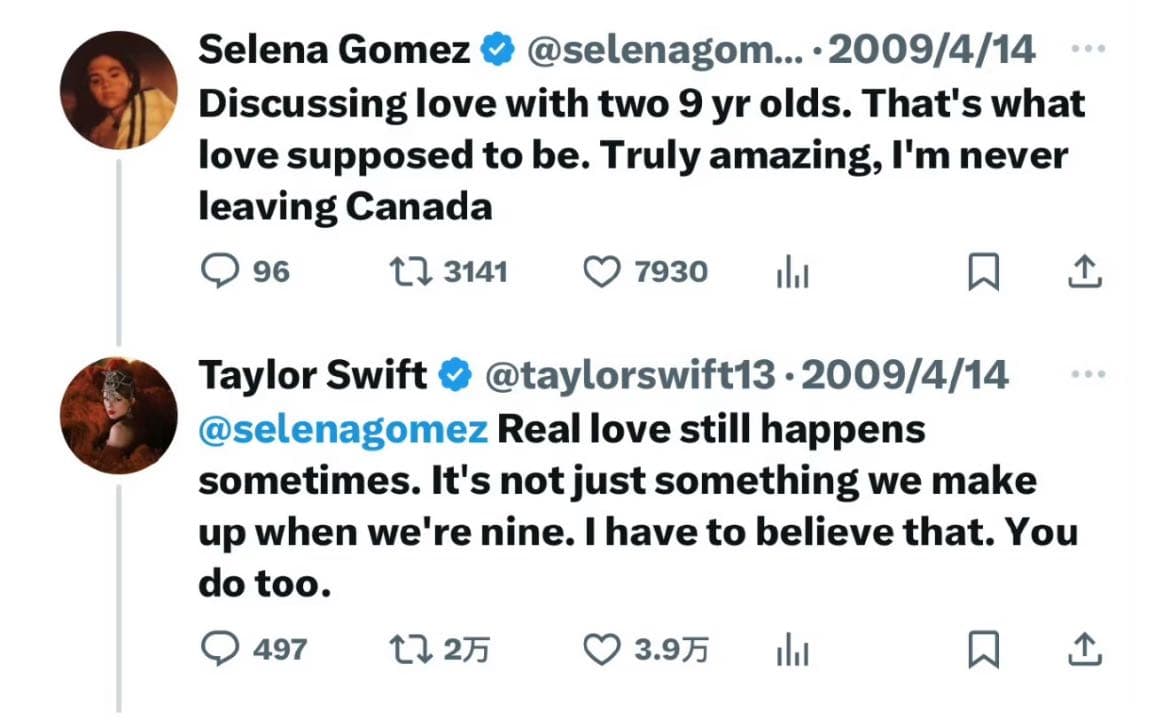
Task: Open the @selenagomez mention link
Action: coord(343,430)
